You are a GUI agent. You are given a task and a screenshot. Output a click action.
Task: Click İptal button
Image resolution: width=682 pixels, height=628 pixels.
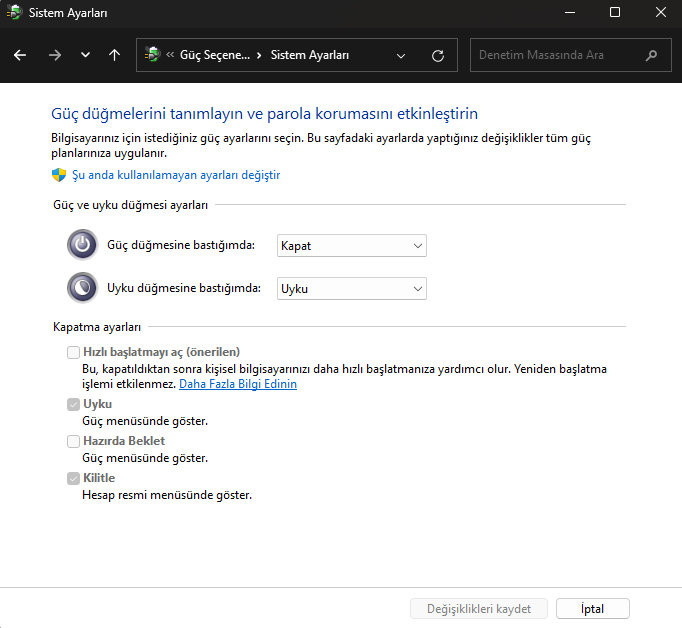coord(592,608)
